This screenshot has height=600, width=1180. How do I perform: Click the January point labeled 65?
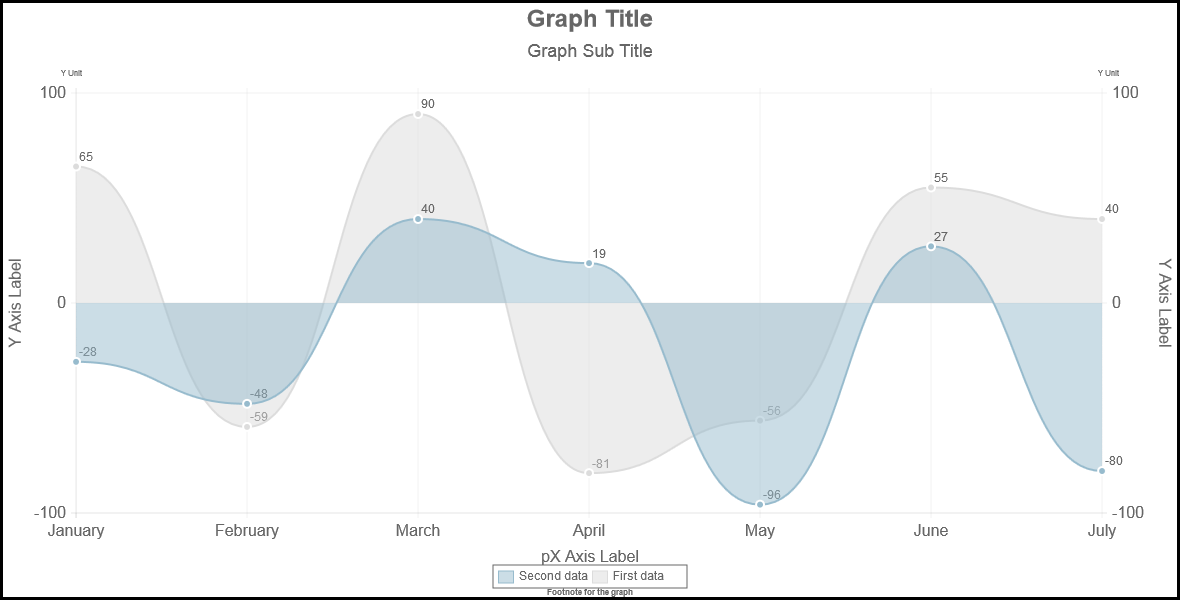point(76,166)
